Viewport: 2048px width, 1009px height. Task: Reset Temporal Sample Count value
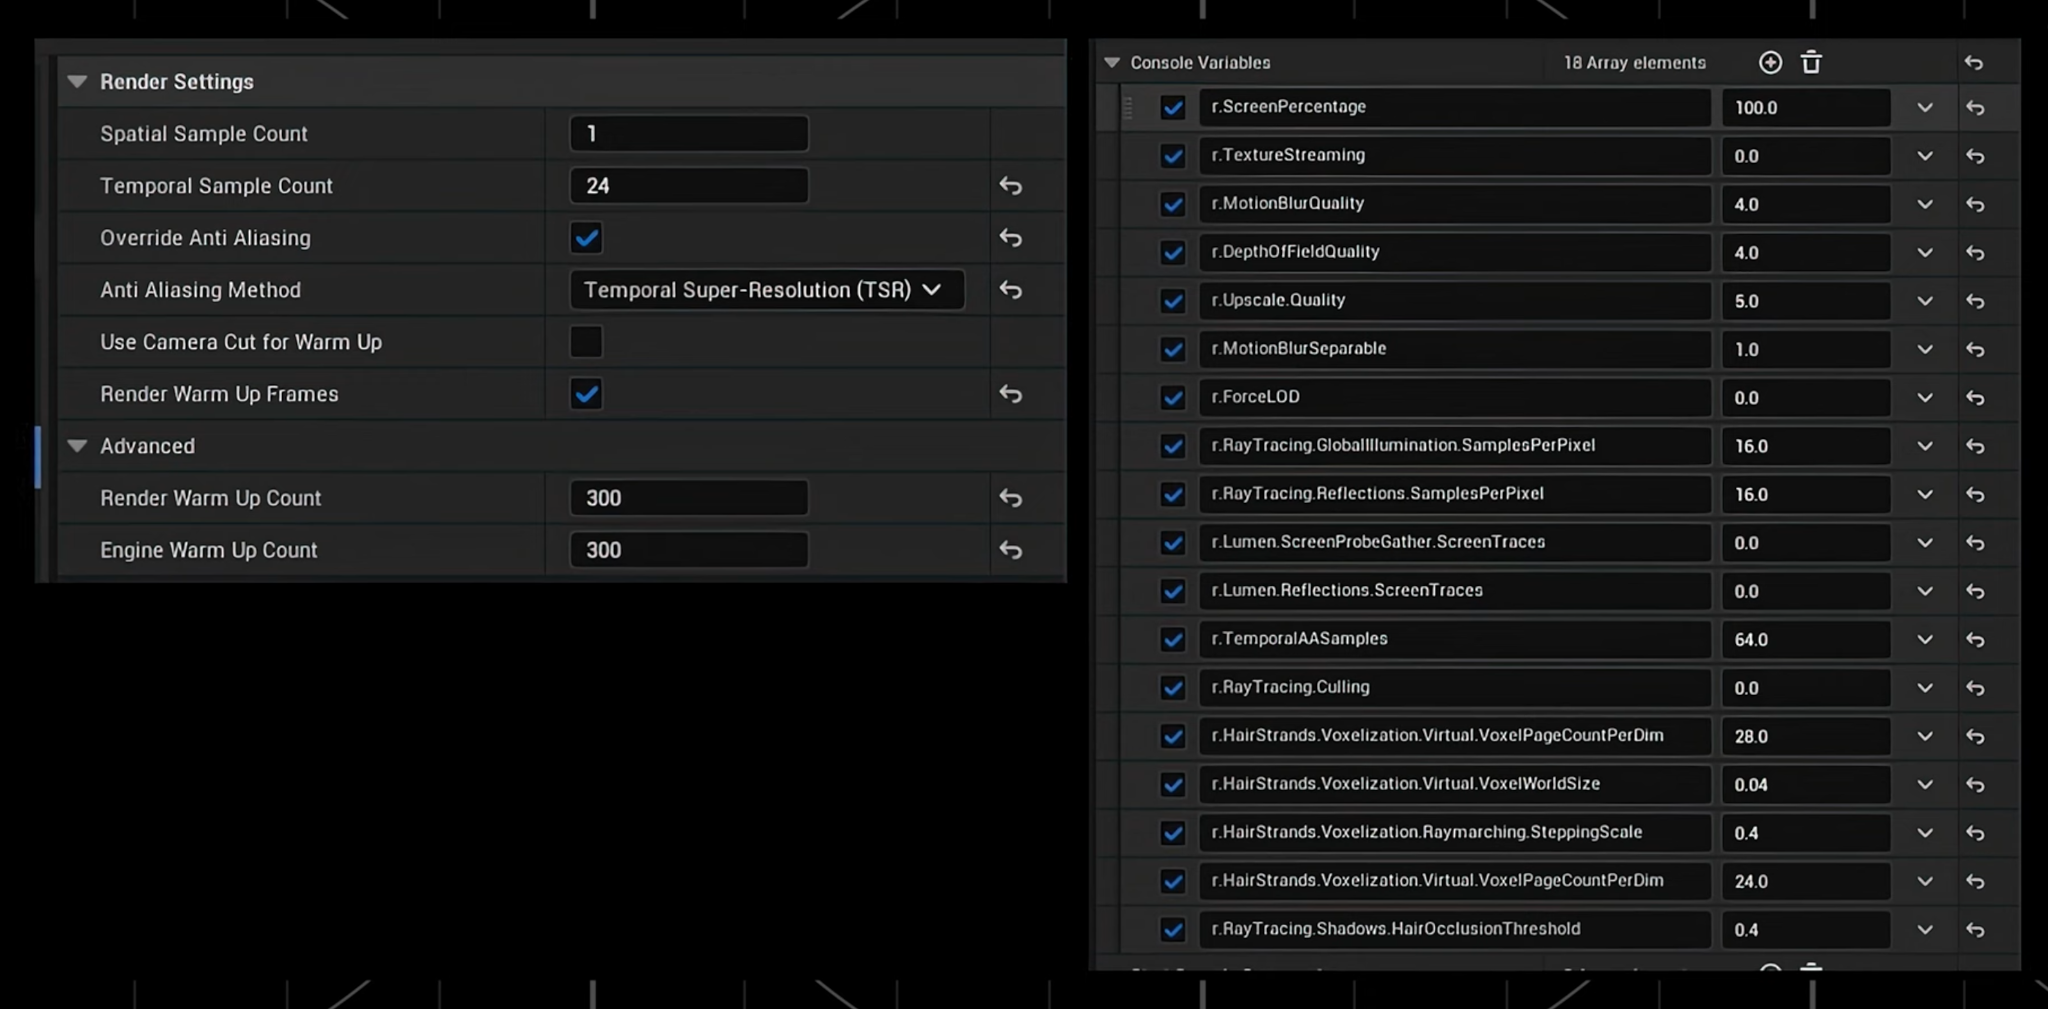[x=1010, y=185]
